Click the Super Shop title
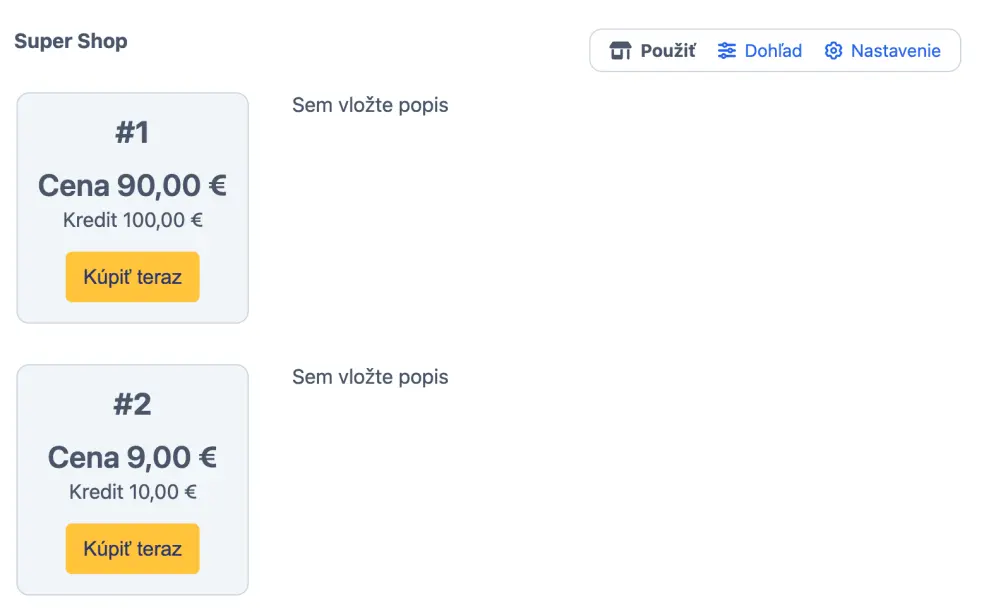The width and height of the screenshot is (984, 612). [71, 42]
